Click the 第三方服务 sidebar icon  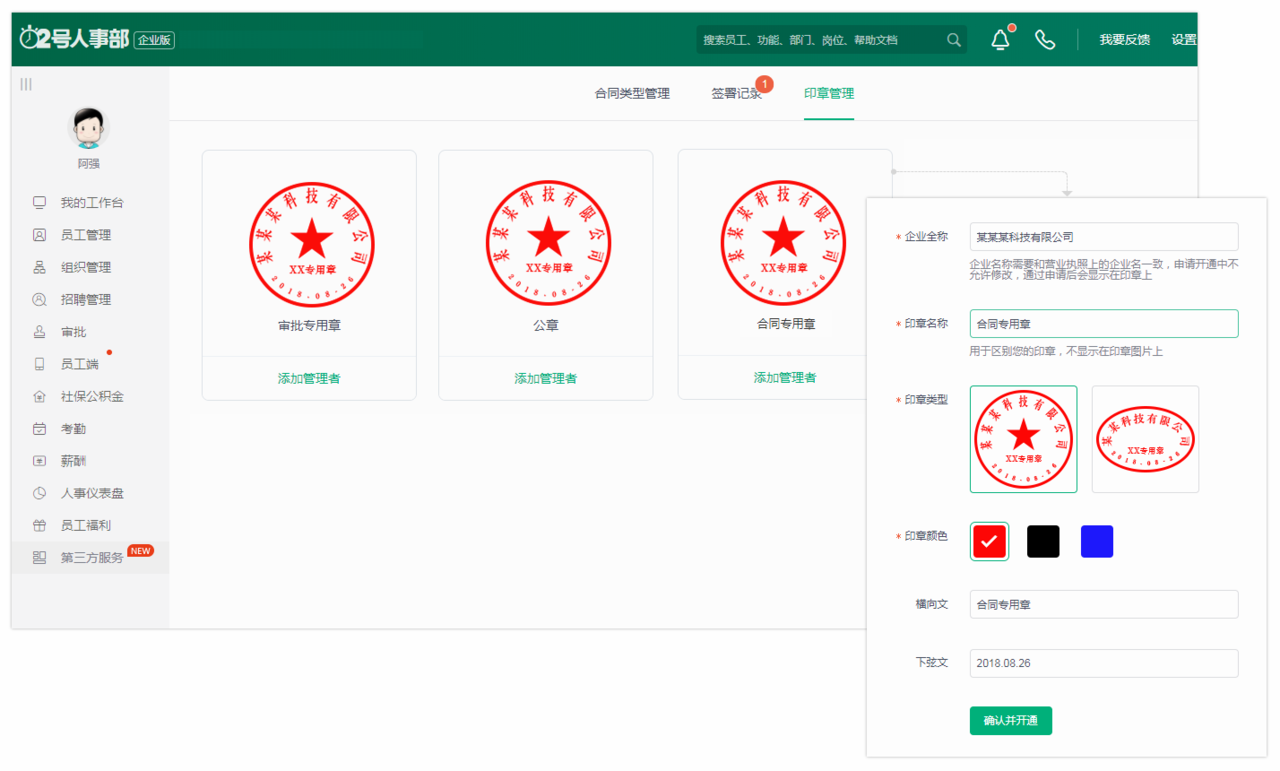click(40, 557)
